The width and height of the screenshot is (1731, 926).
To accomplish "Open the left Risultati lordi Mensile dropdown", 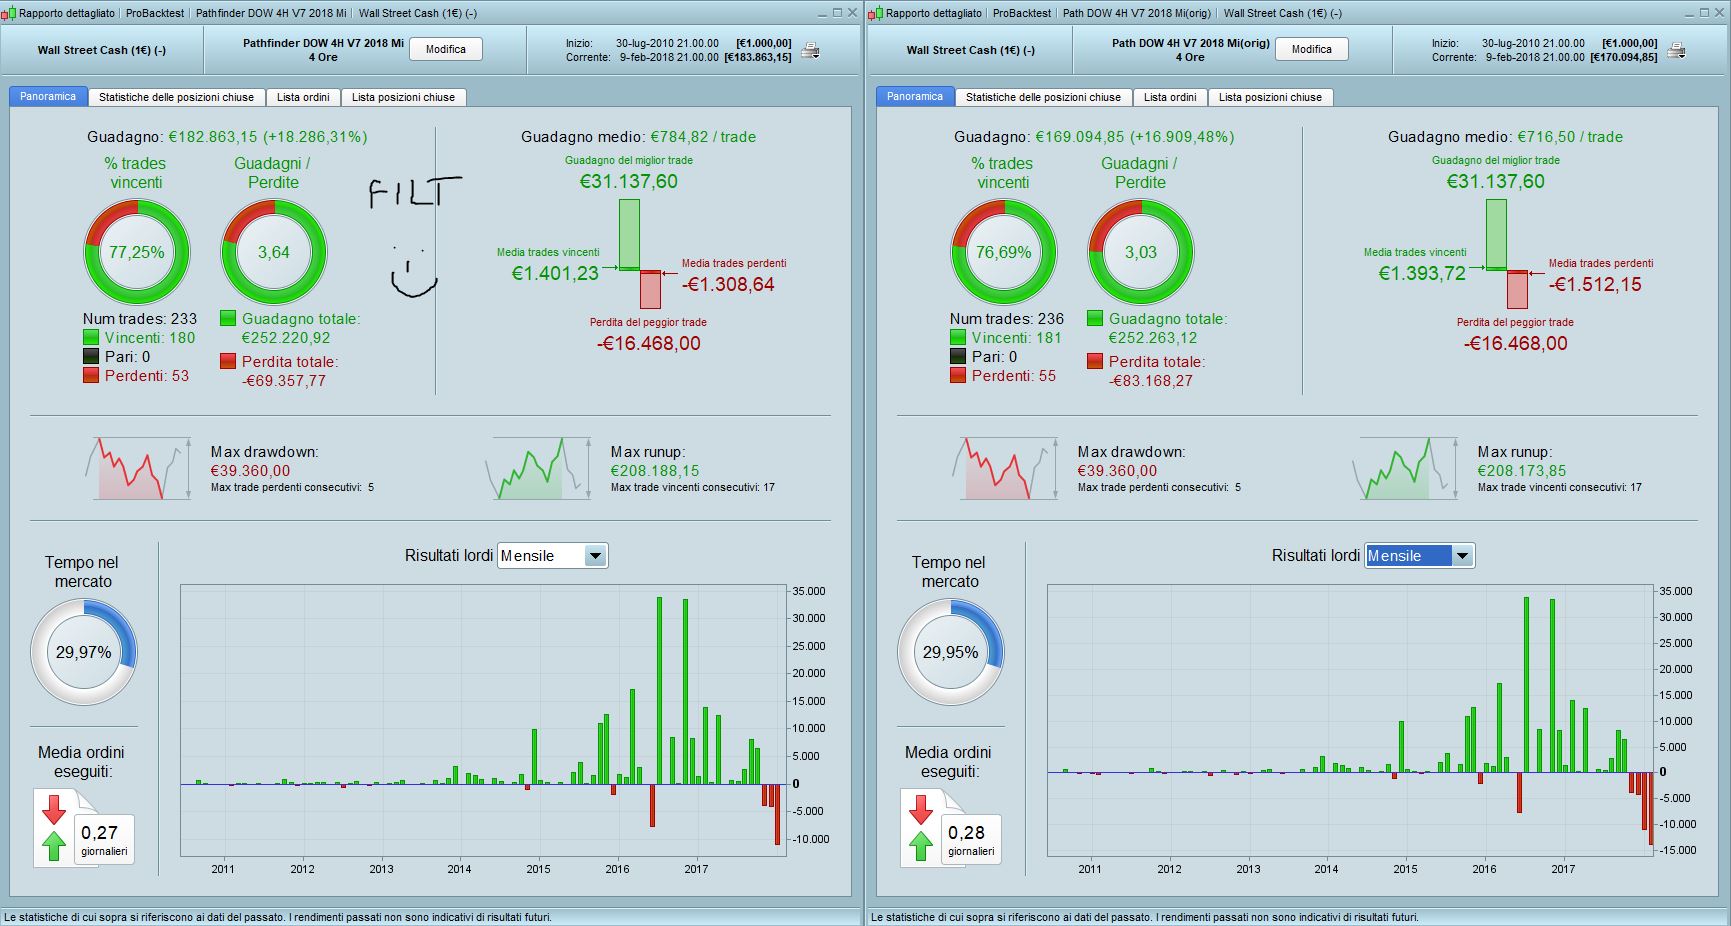I will [x=553, y=556].
